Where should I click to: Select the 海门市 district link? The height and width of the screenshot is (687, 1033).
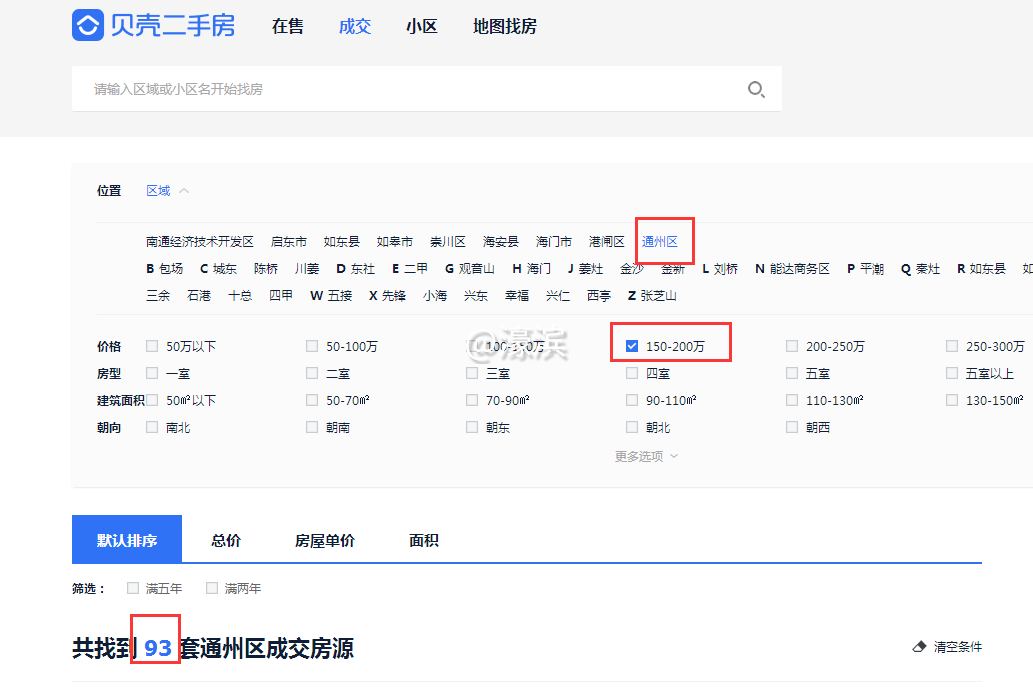point(552,241)
